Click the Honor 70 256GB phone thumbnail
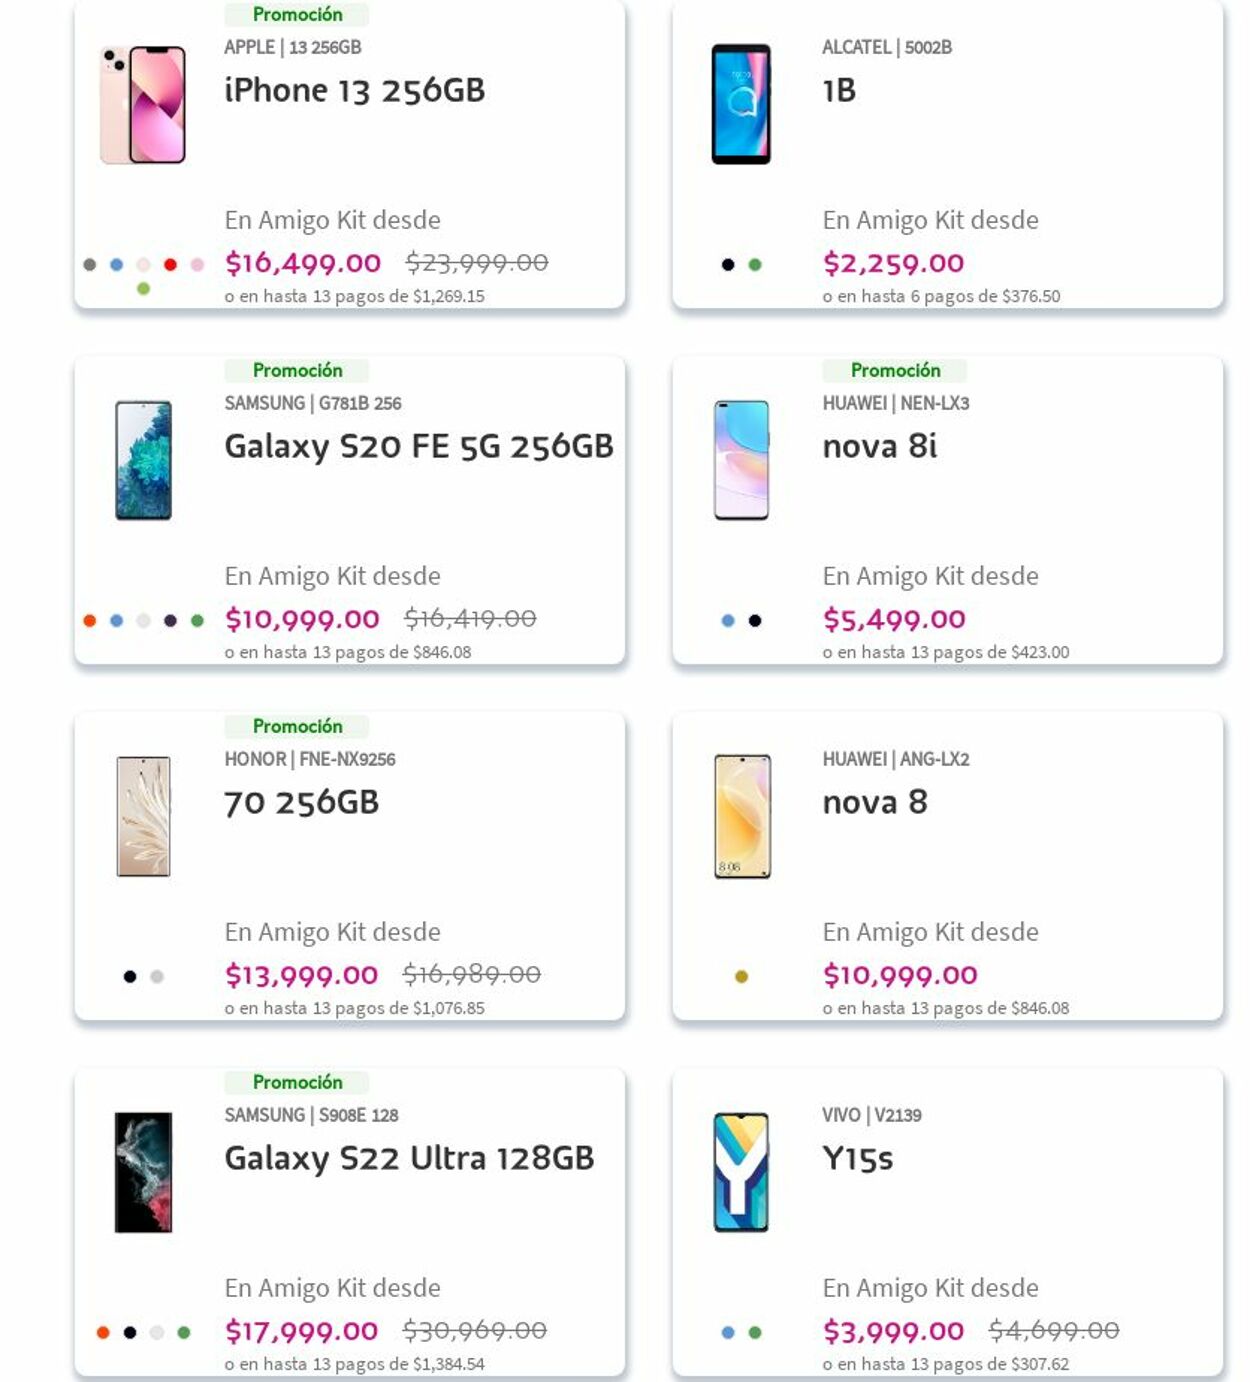The width and height of the screenshot is (1250, 1382). pyautogui.click(x=143, y=816)
